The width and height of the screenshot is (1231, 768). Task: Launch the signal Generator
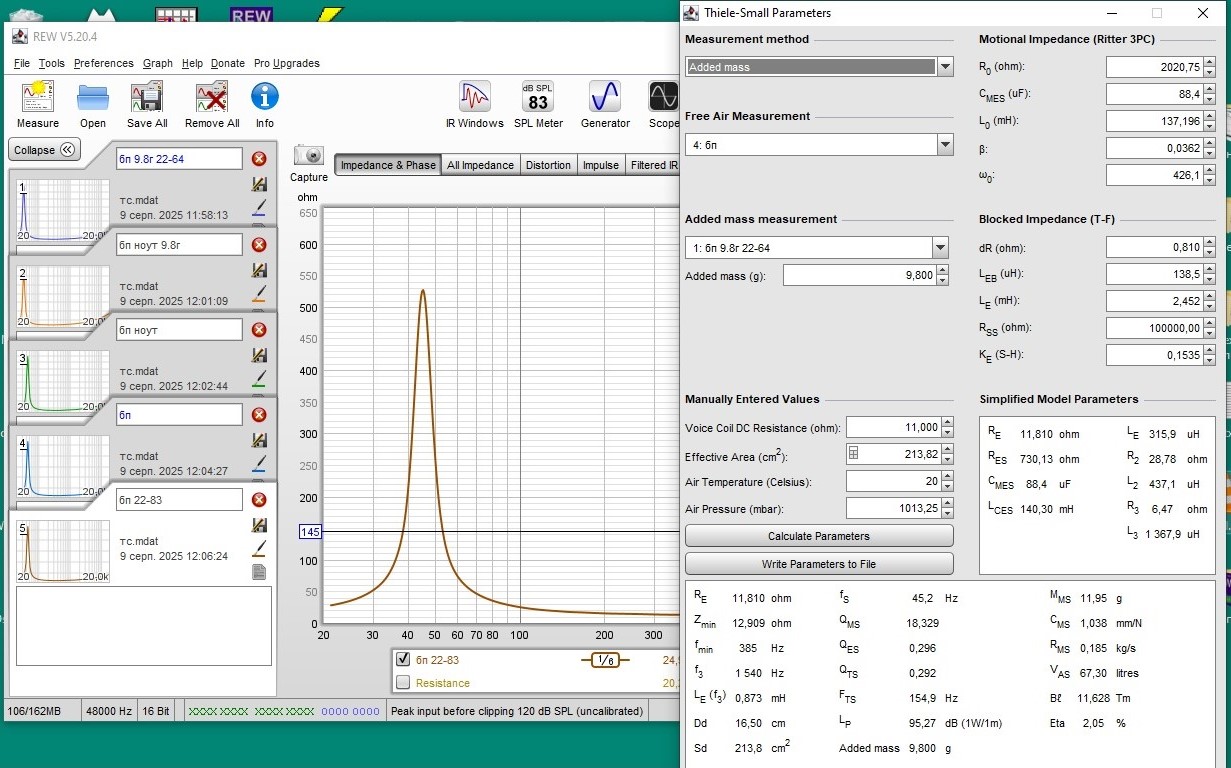tap(605, 98)
